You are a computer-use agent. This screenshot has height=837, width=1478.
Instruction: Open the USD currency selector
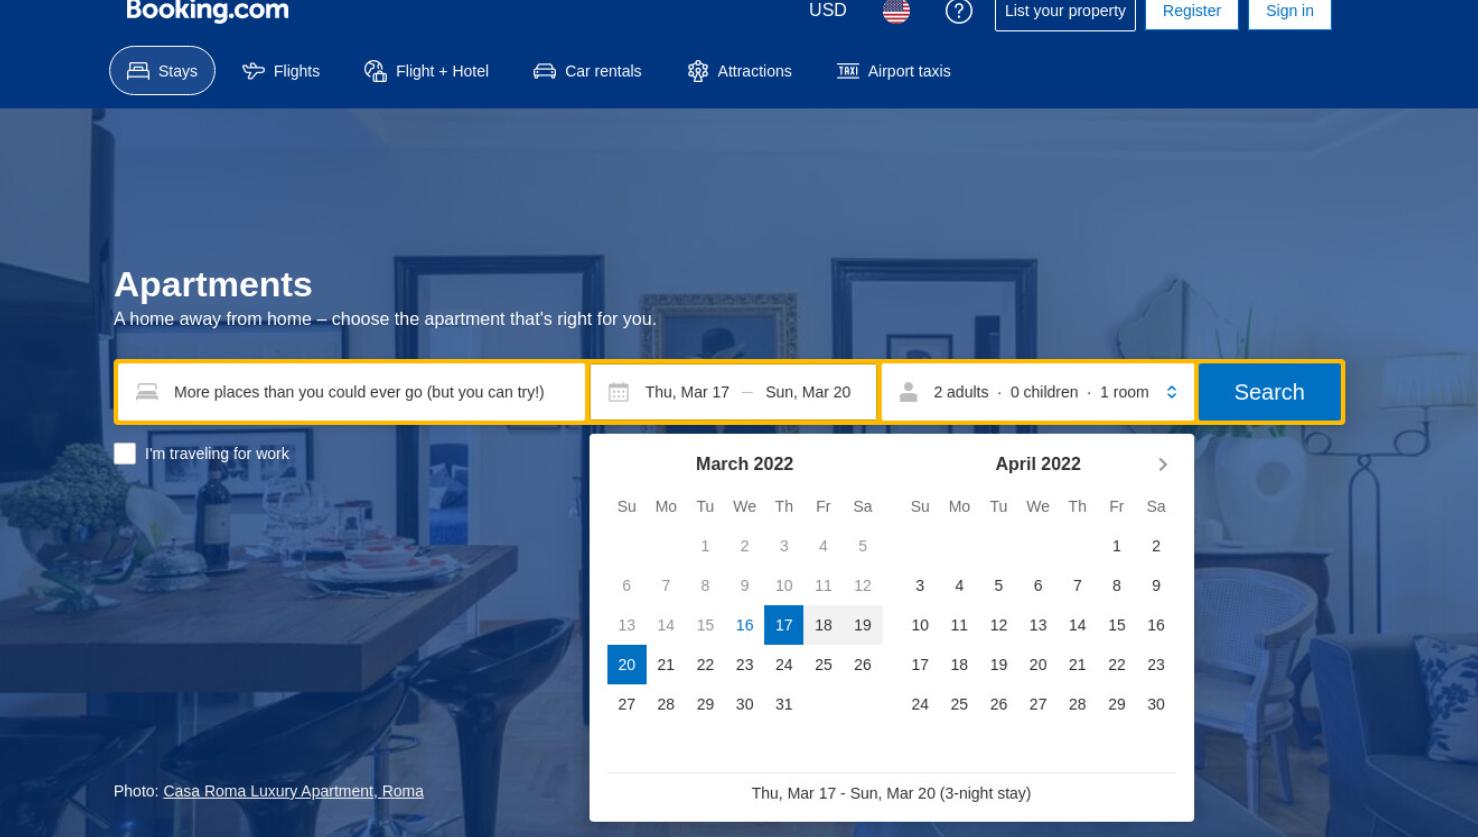[827, 10]
